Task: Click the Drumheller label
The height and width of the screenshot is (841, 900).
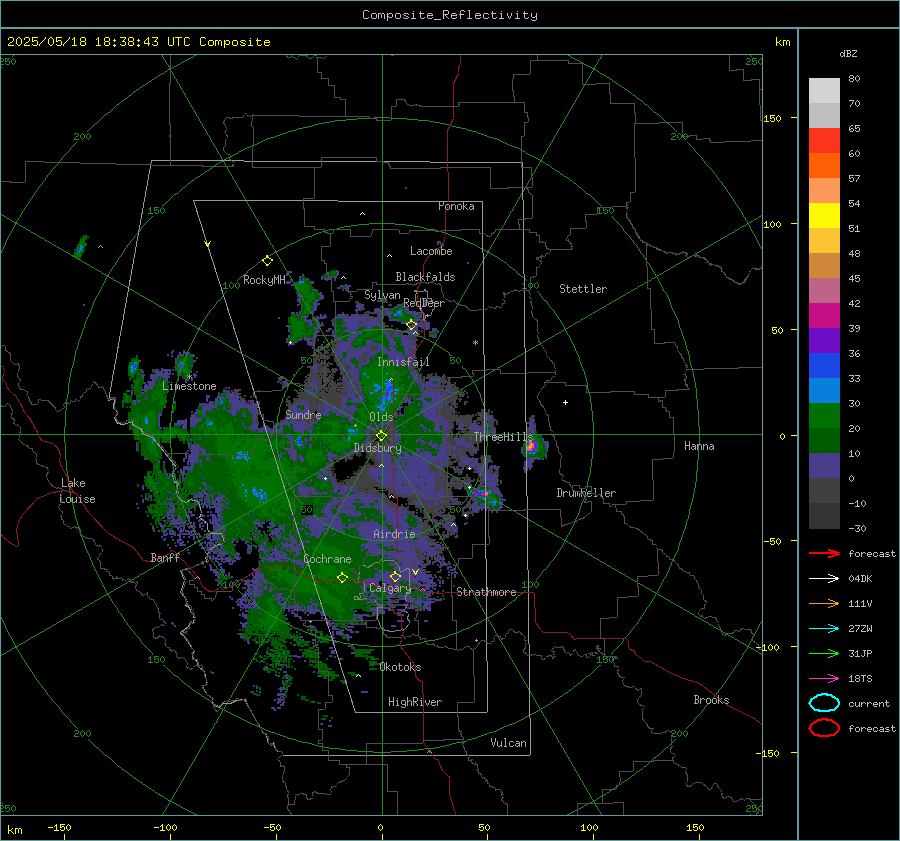Action: [586, 493]
